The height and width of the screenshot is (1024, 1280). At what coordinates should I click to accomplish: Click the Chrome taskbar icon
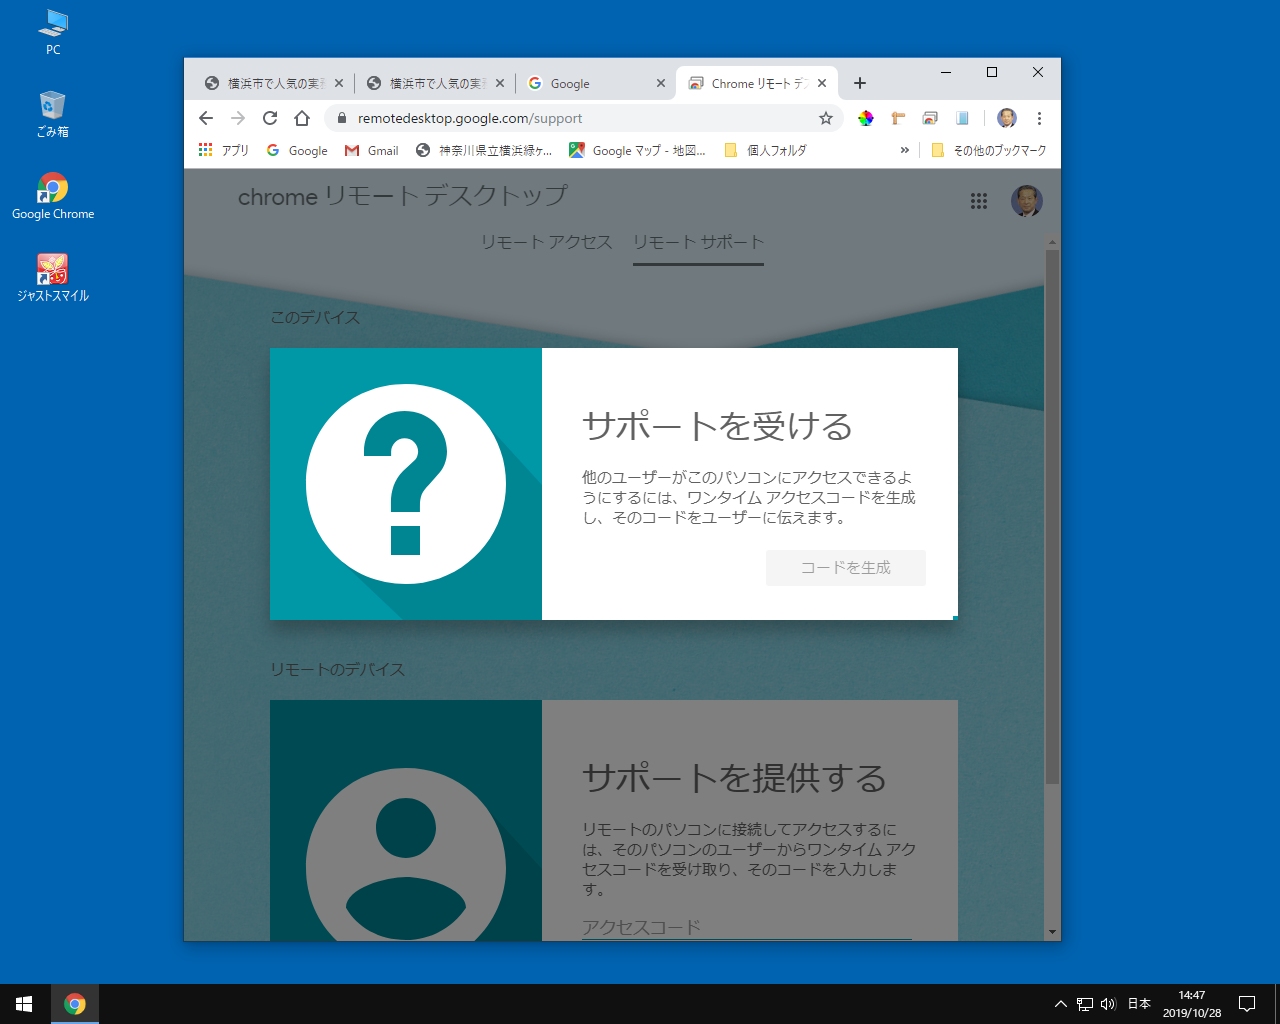(x=75, y=1004)
